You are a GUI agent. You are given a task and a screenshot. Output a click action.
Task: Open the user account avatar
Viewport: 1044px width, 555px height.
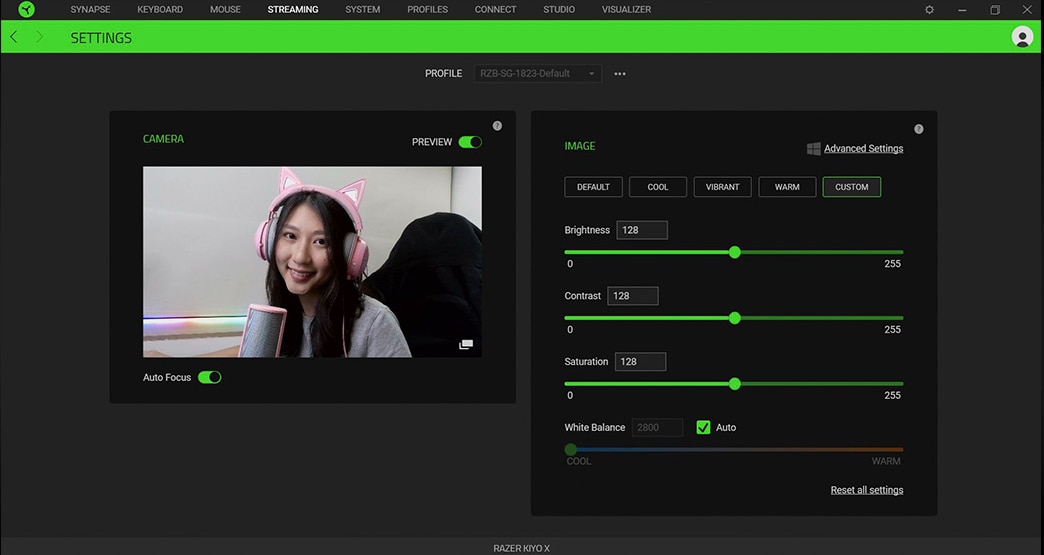point(1022,37)
